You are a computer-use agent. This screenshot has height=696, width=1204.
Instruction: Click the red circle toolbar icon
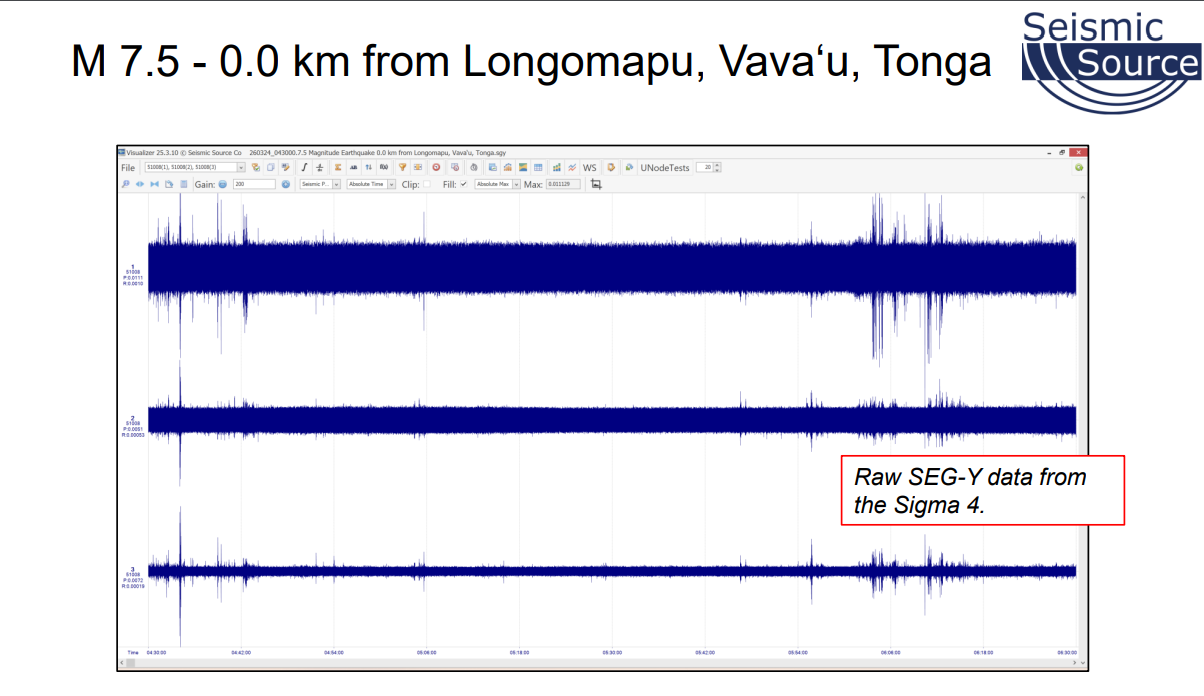pos(436,167)
